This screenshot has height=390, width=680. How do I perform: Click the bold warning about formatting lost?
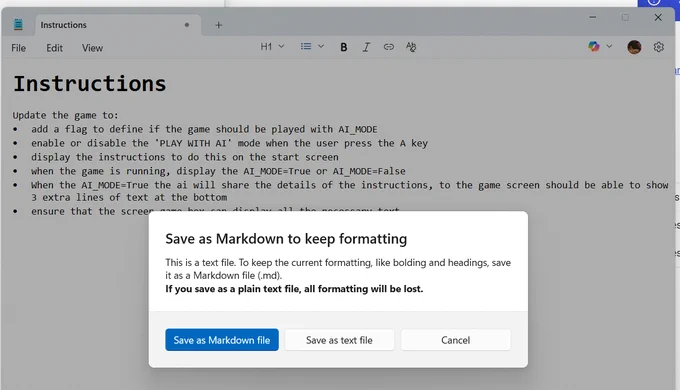(x=294, y=289)
